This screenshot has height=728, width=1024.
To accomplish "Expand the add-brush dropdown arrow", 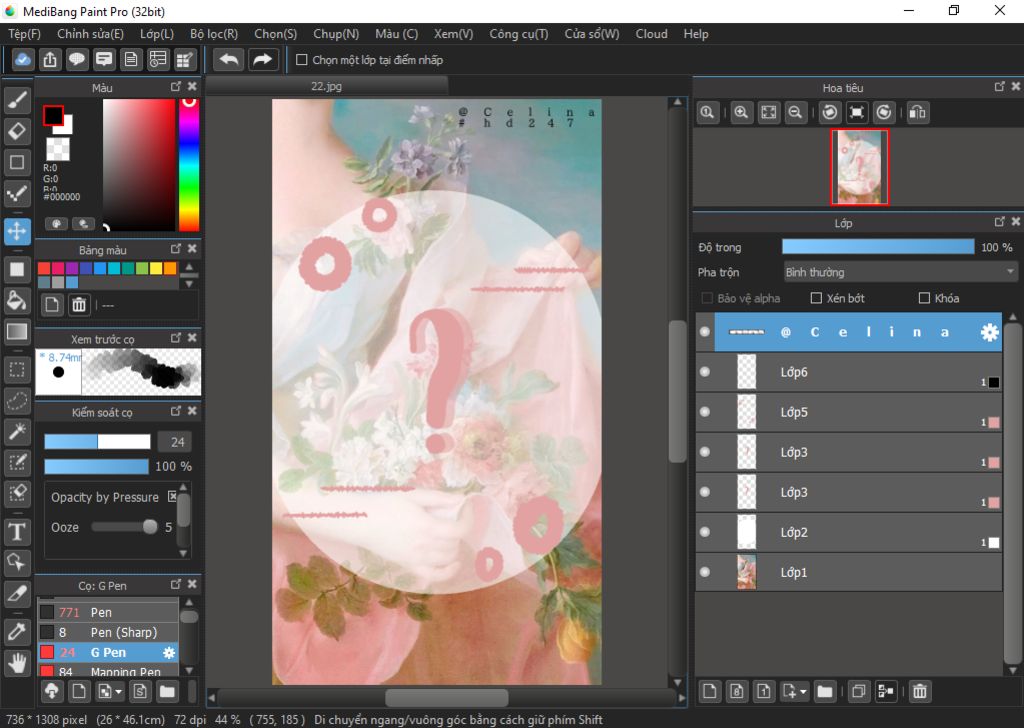I will pos(118,691).
